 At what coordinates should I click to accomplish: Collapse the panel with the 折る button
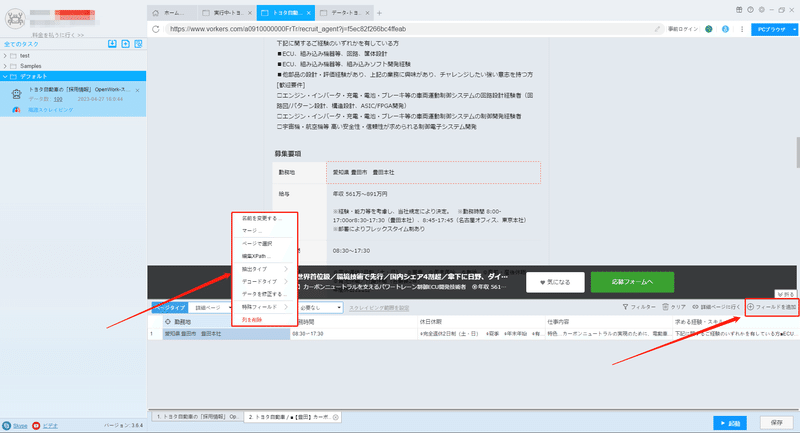pos(785,294)
